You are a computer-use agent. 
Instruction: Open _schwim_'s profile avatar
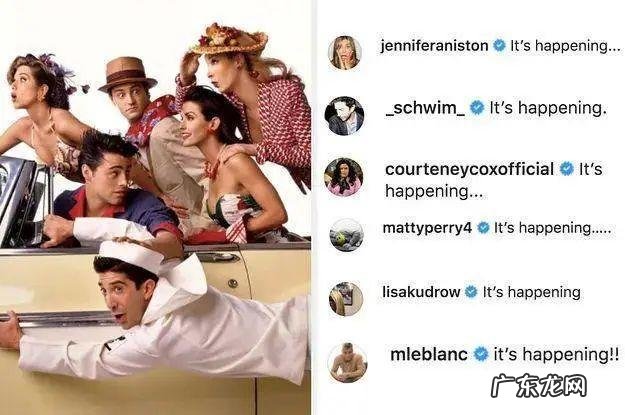pyautogui.click(x=344, y=115)
